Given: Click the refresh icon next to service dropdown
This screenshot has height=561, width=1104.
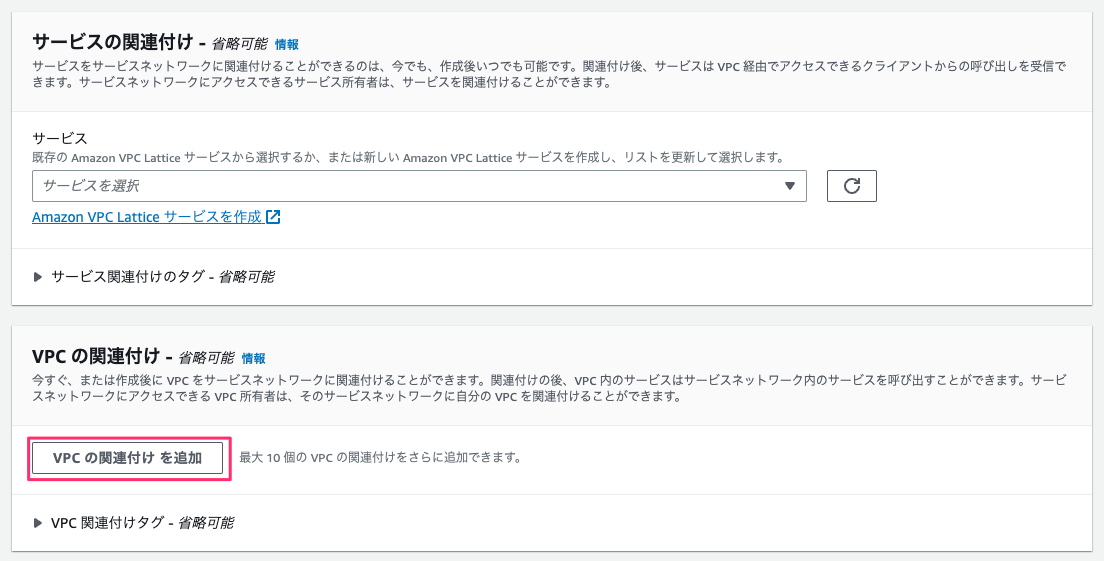Looking at the screenshot, I should pos(851,186).
